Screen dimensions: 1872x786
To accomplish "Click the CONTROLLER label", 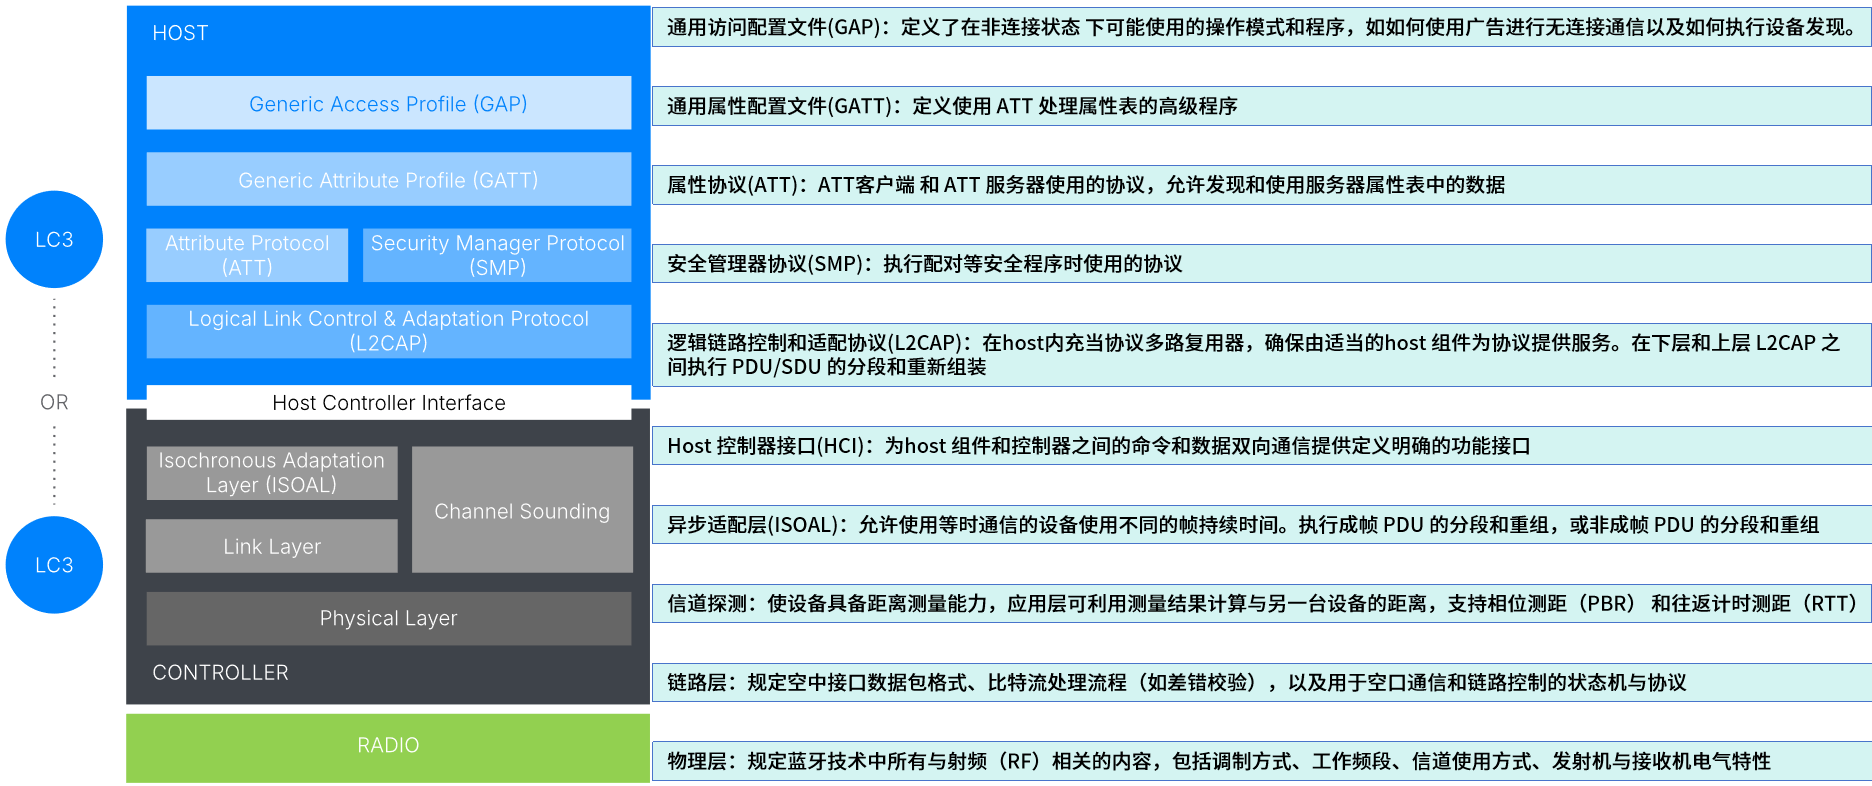I will pos(220,672).
